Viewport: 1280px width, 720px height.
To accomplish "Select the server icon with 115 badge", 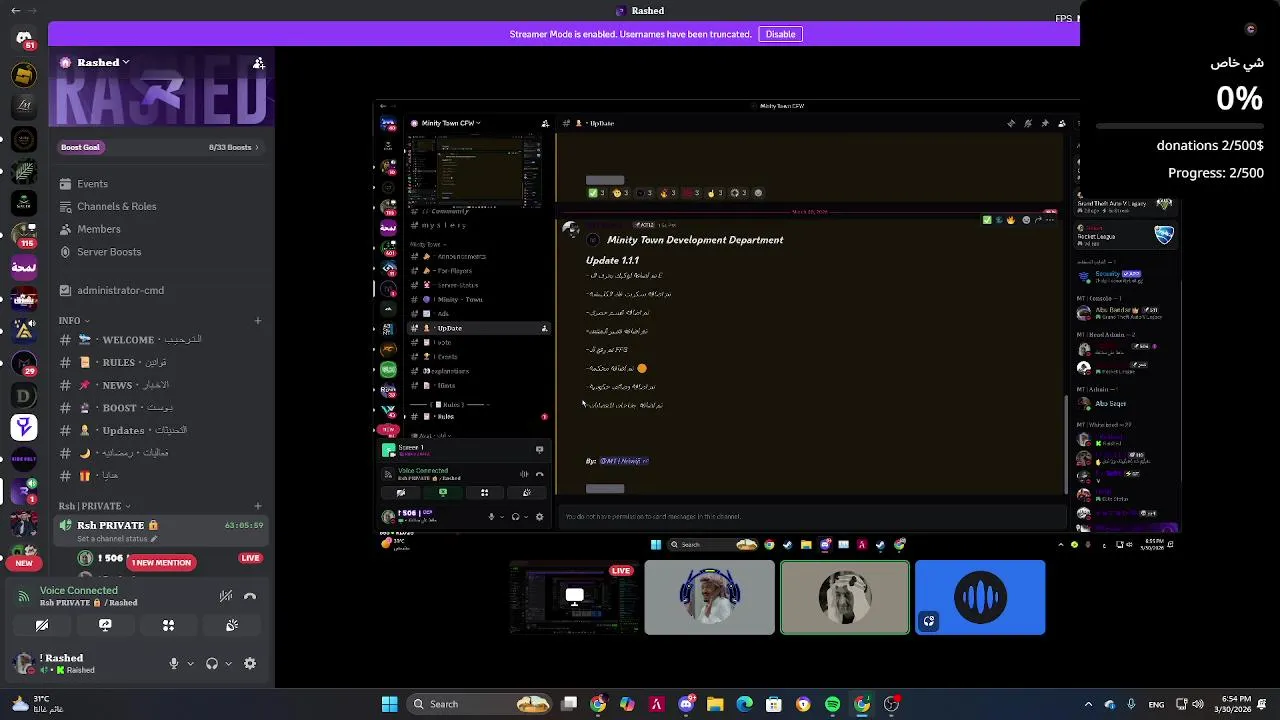I will coord(24,235).
